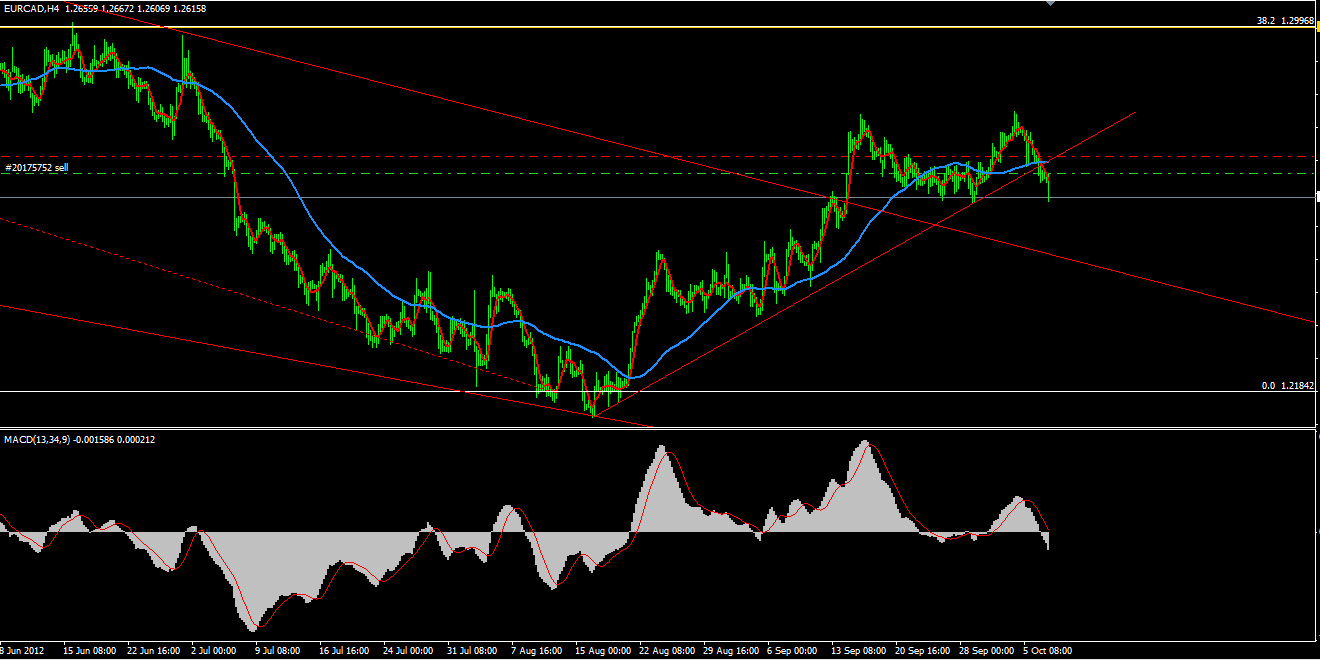Viewport: 1320px width, 660px height.
Task: Click the 20 Sep 16:00 time label
Action: pyautogui.click(x=921, y=651)
